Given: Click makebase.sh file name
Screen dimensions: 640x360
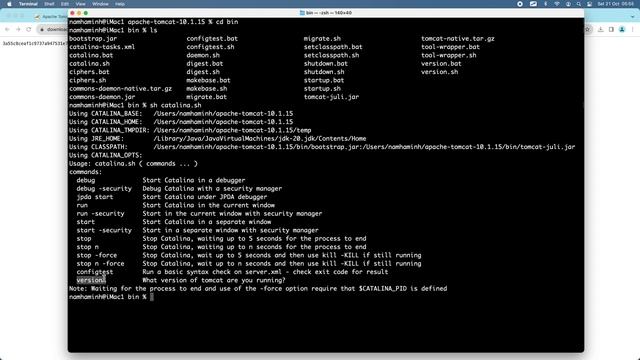Looking at the screenshot, I should 207,89.
